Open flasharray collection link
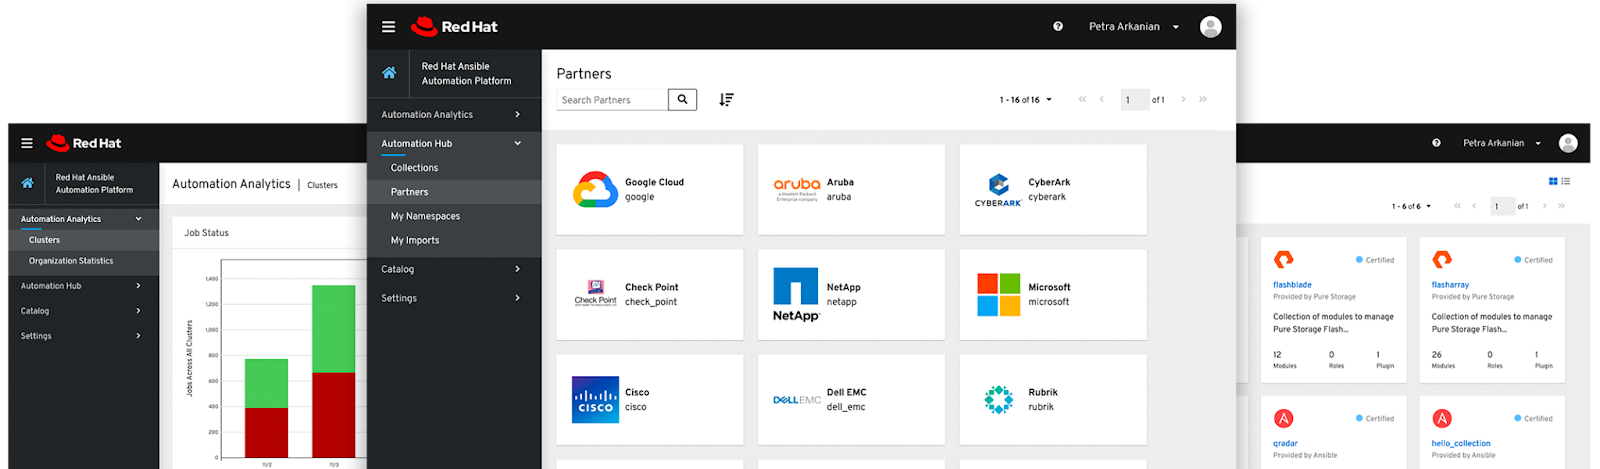This screenshot has width=1600, height=469. tap(1450, 285)
